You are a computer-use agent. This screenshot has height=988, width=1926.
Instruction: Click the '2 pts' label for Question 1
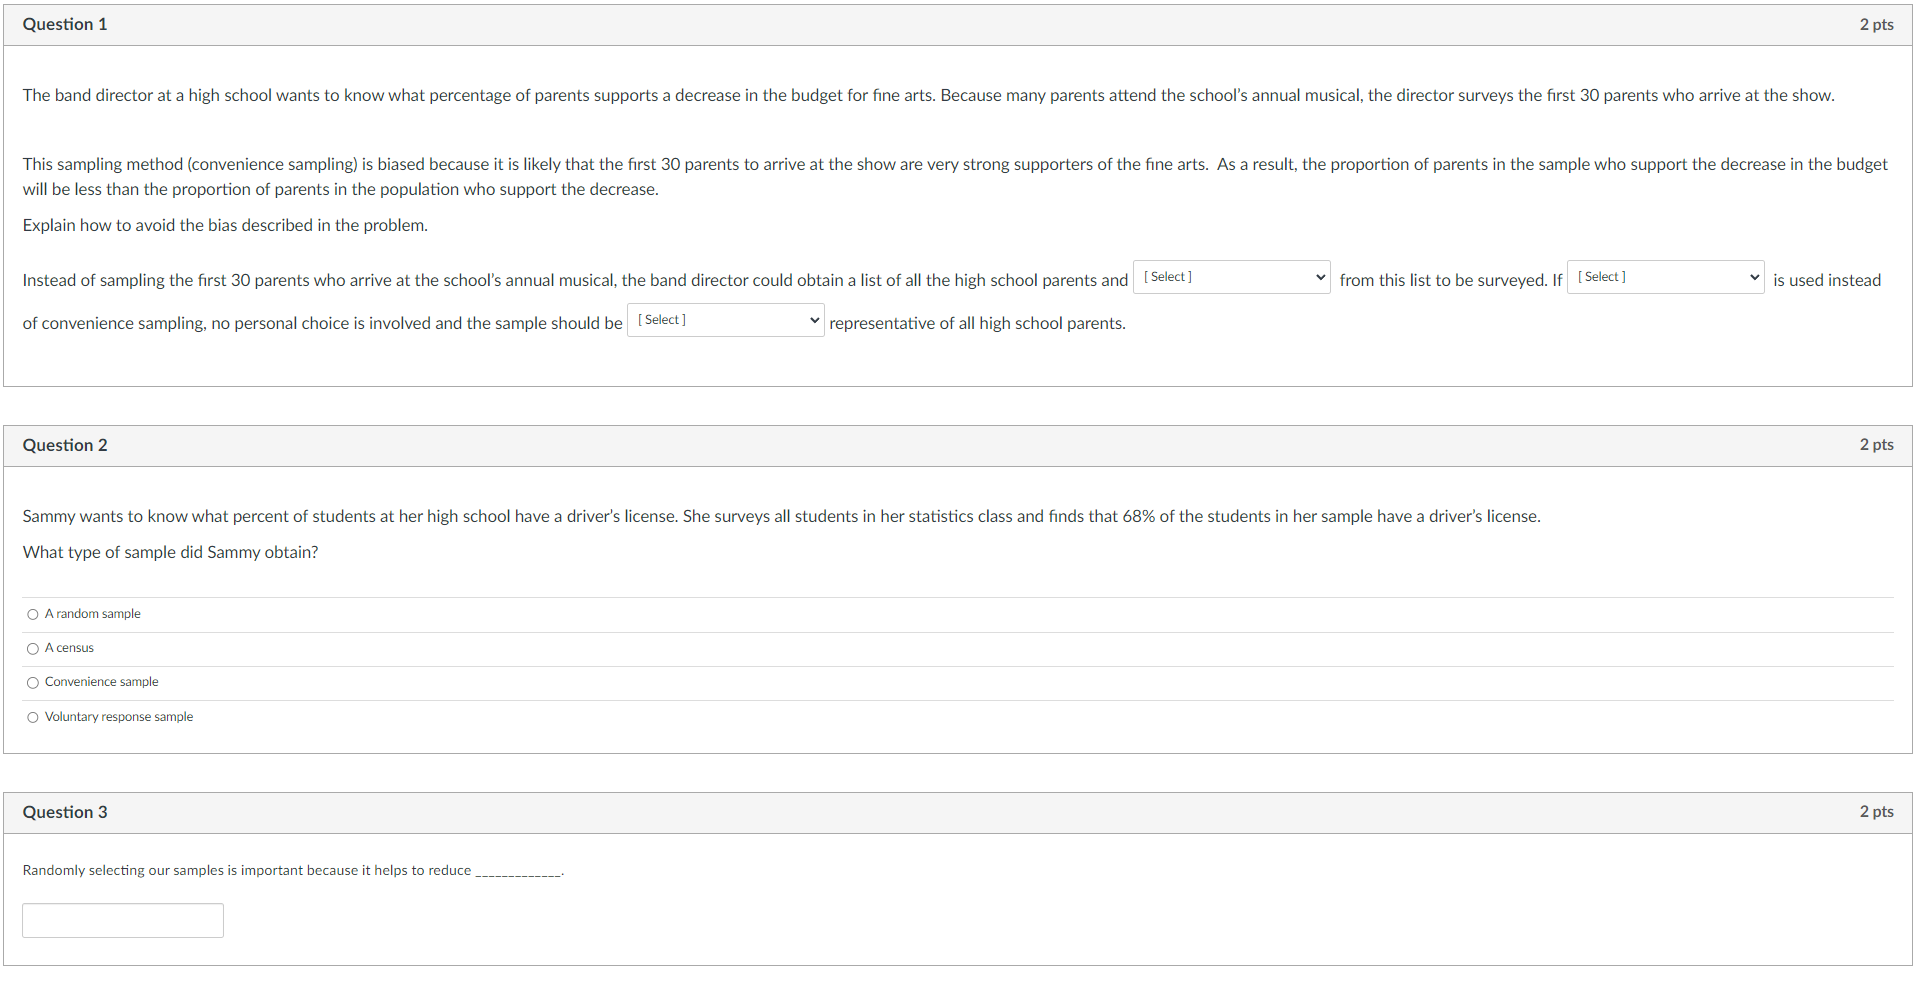(1876, 24)
